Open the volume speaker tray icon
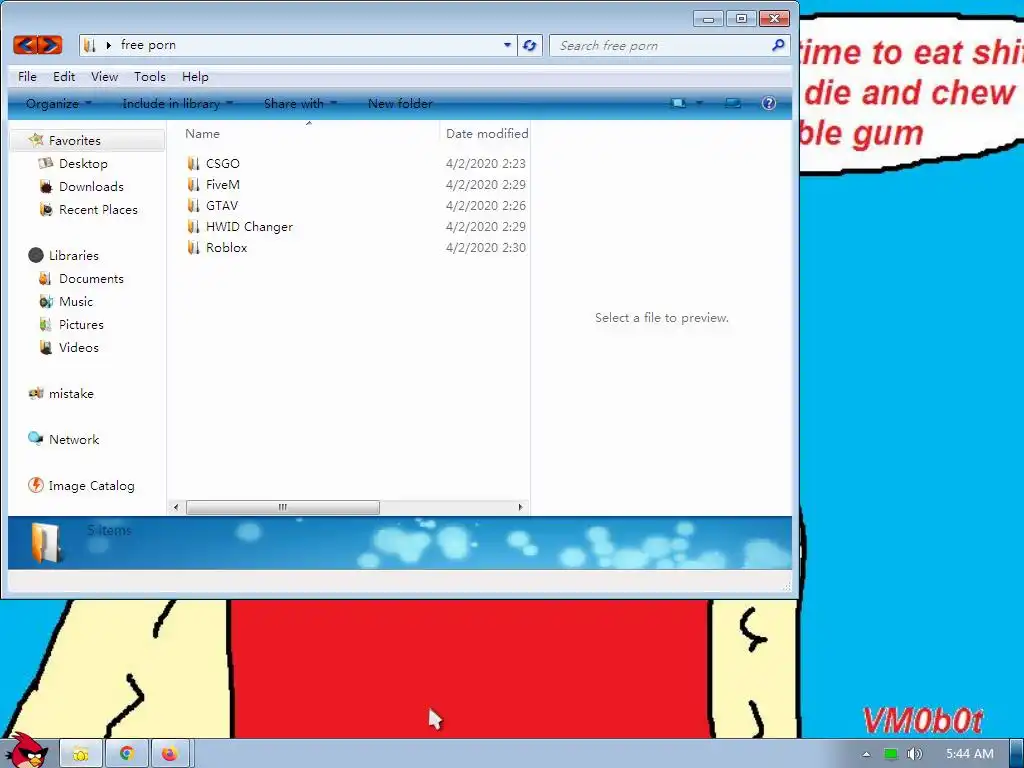The height and width of the screenshot is (768, 1024). [915, 754]
